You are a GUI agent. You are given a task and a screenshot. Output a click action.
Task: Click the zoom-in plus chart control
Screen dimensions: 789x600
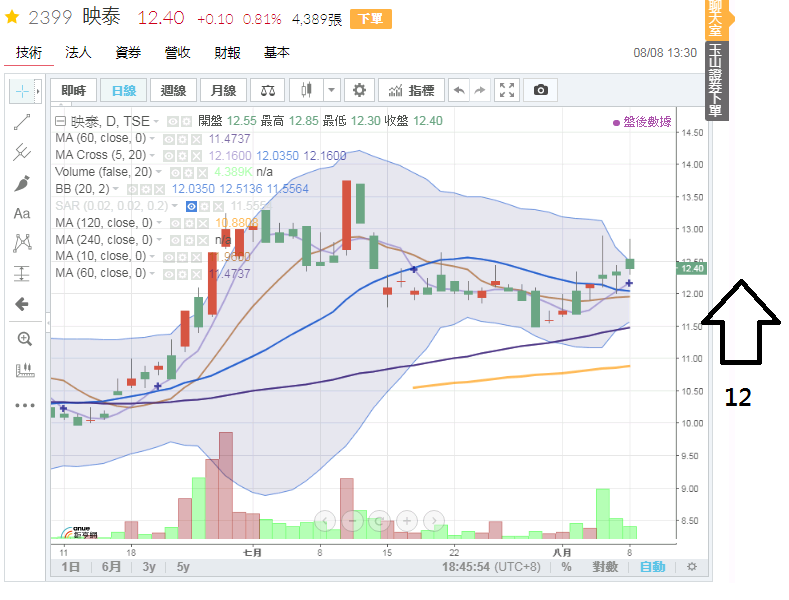pyautogui.click(x=407, y=520)
